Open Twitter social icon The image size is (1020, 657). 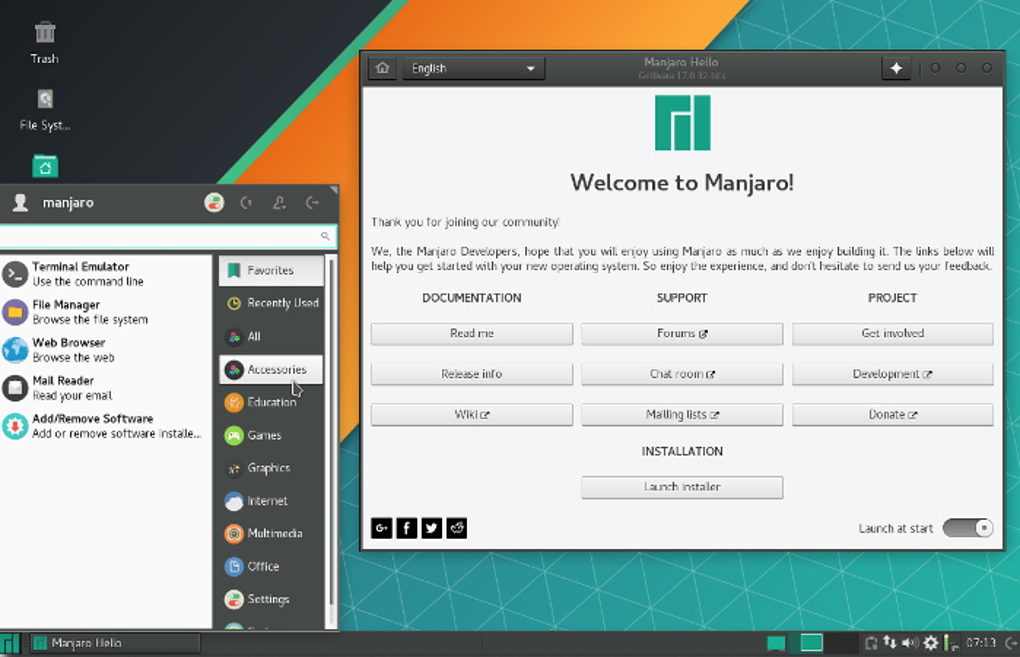tap(431, 528)
